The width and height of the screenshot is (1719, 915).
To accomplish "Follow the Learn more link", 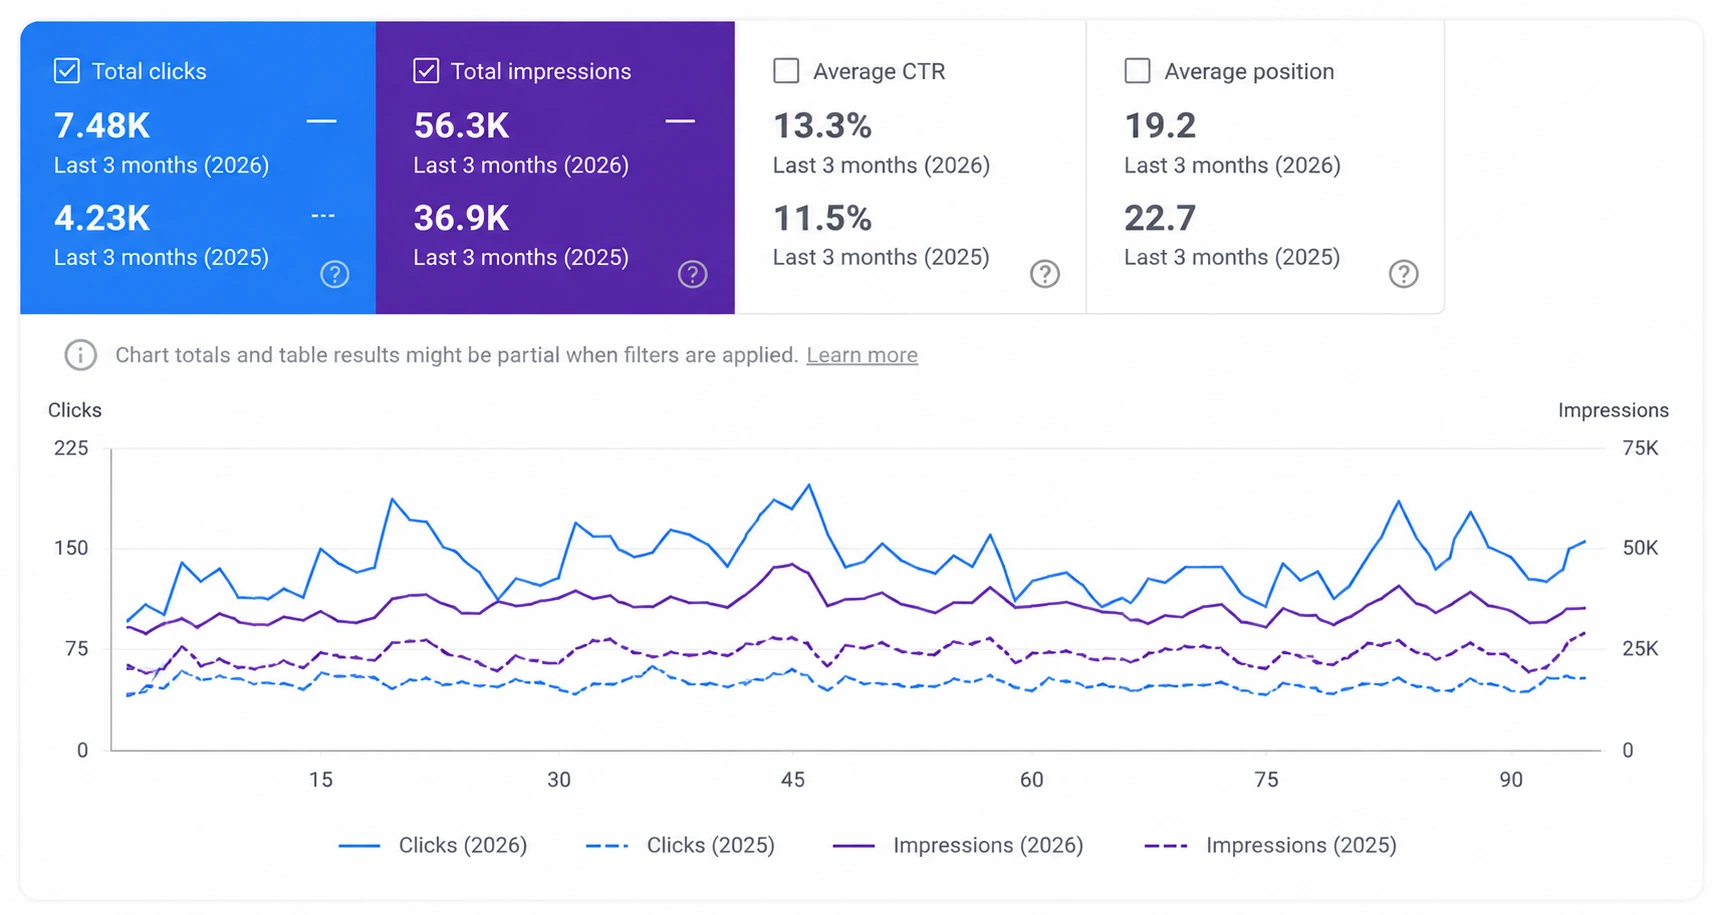I will click(862, 355).
